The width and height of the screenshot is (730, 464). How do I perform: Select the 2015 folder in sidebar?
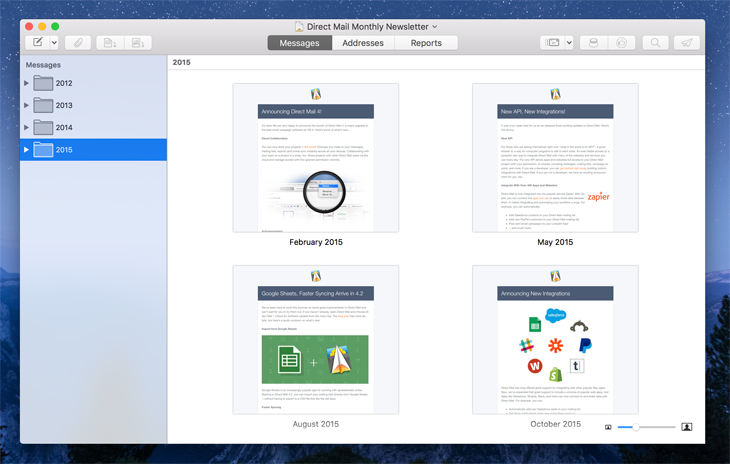click(93, 149)
